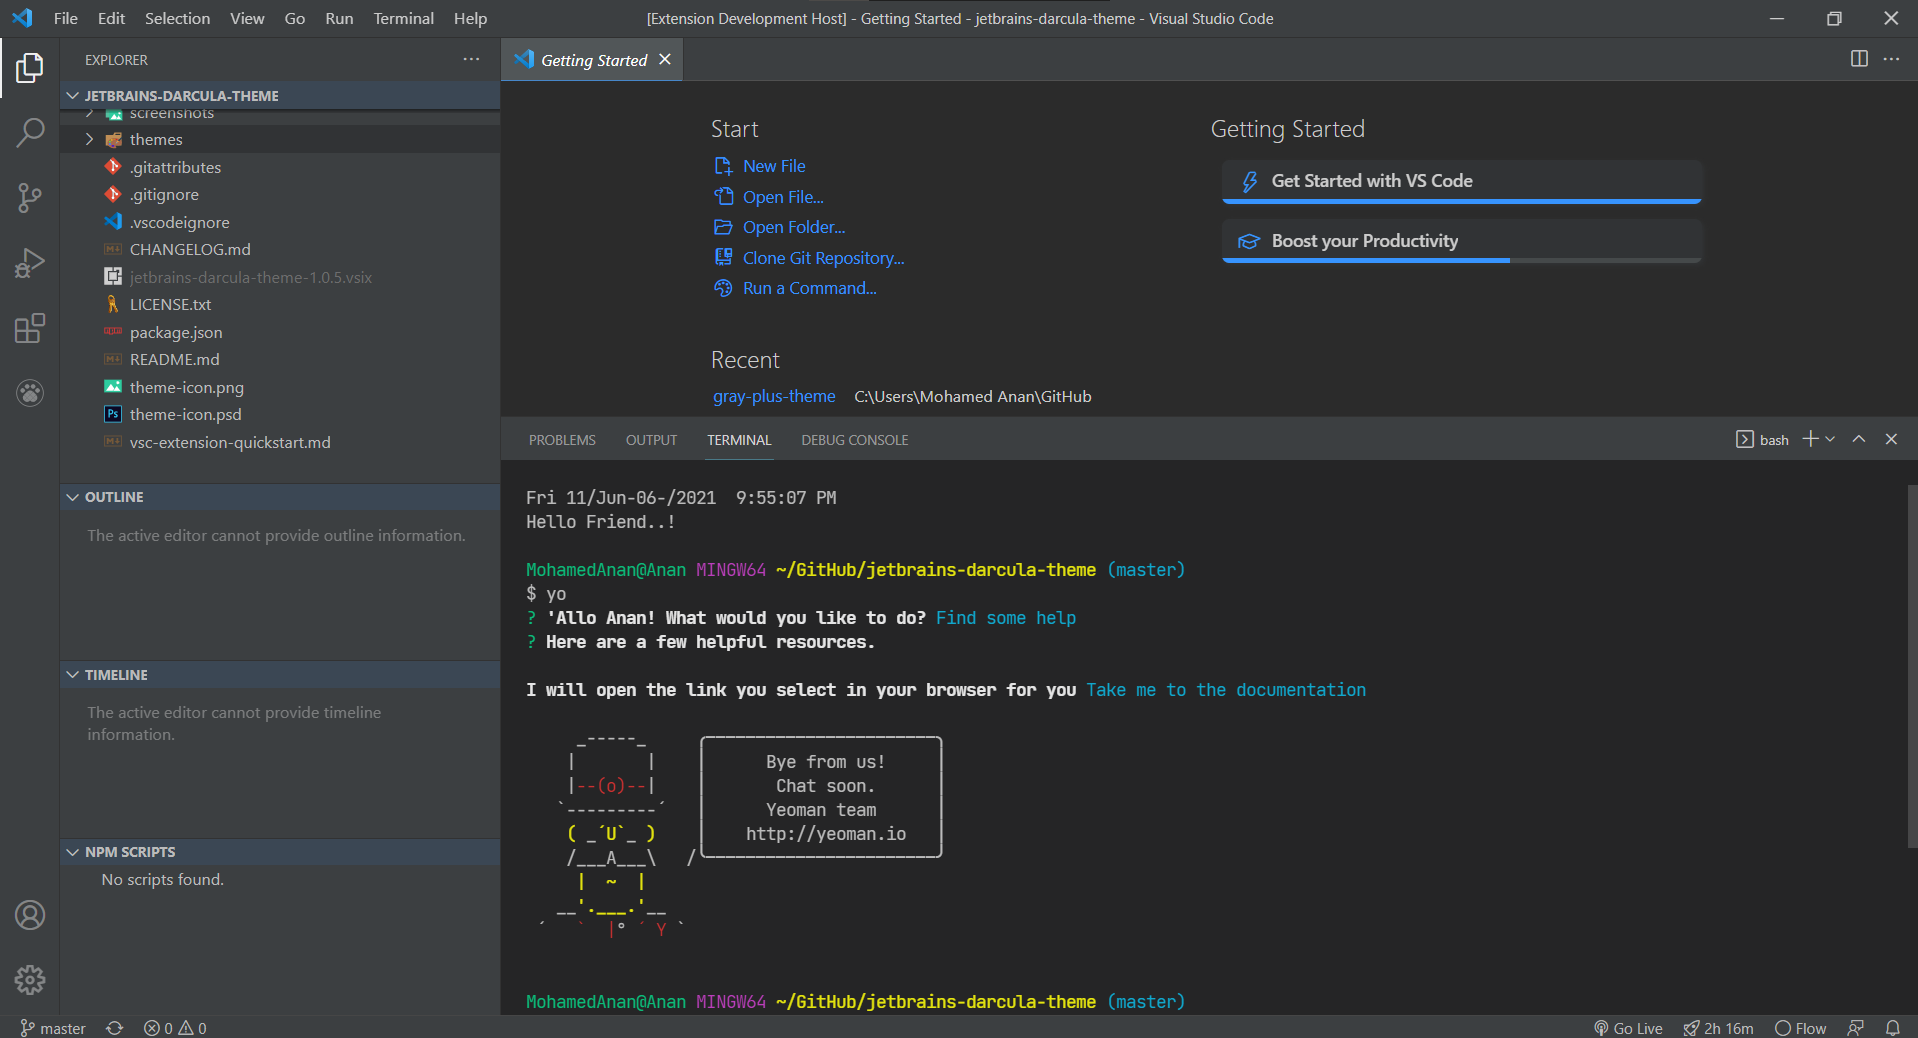Open errors and warnings status indicator
This screenshot has width=1918, height=1038.
point(175,1028)
